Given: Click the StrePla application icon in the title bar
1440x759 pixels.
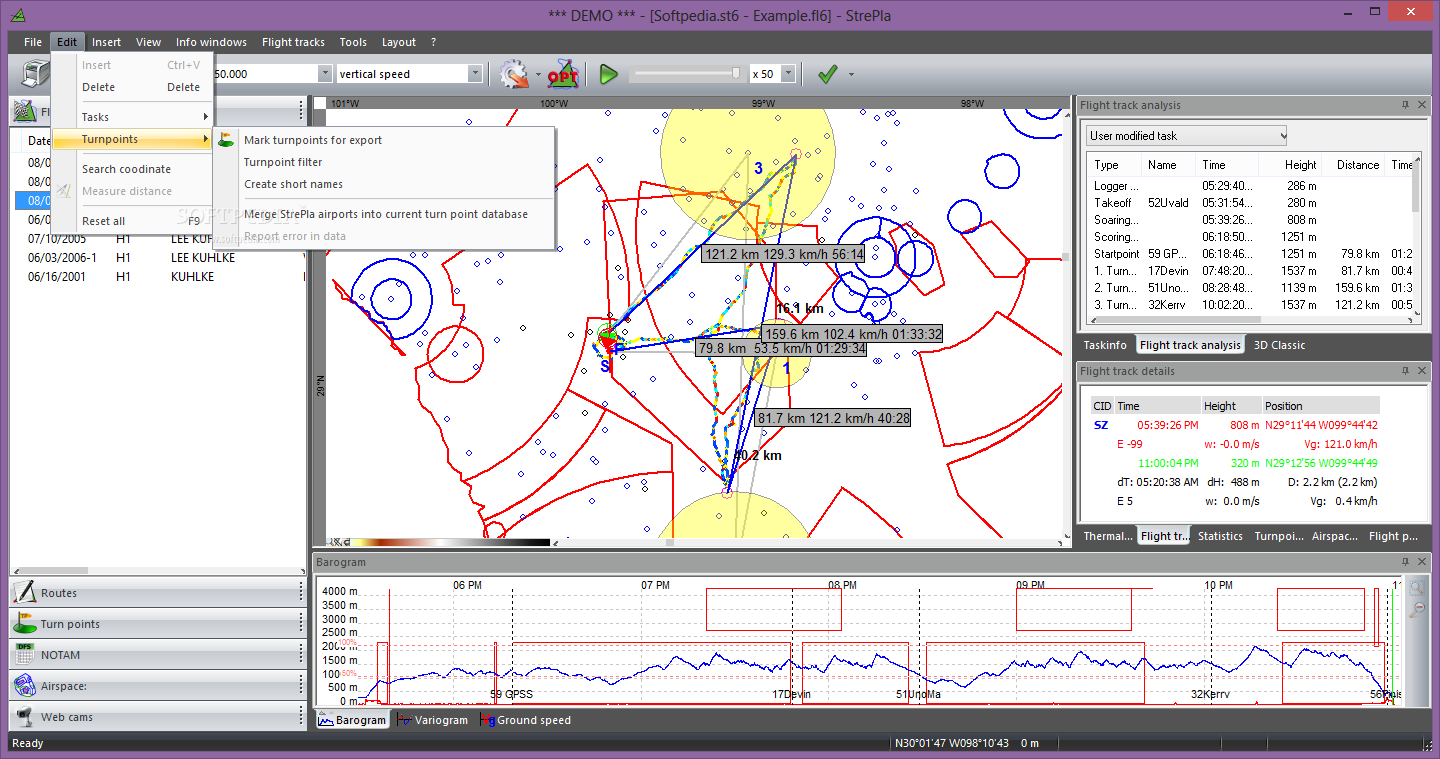Looking at the screenshot, I should [x=18, y=14].
